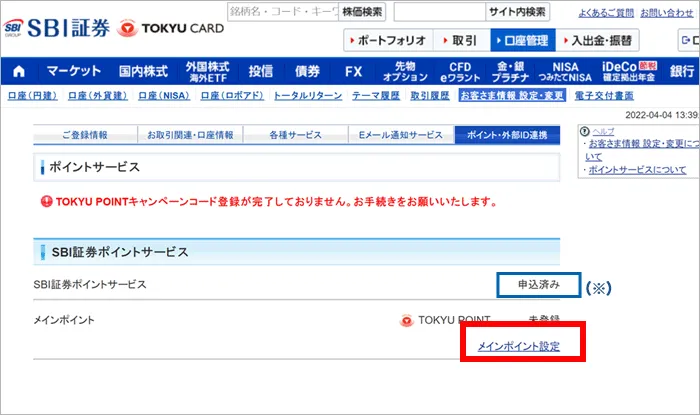
Task: Open メインポイント設定 link
Action: coord(518,346)
